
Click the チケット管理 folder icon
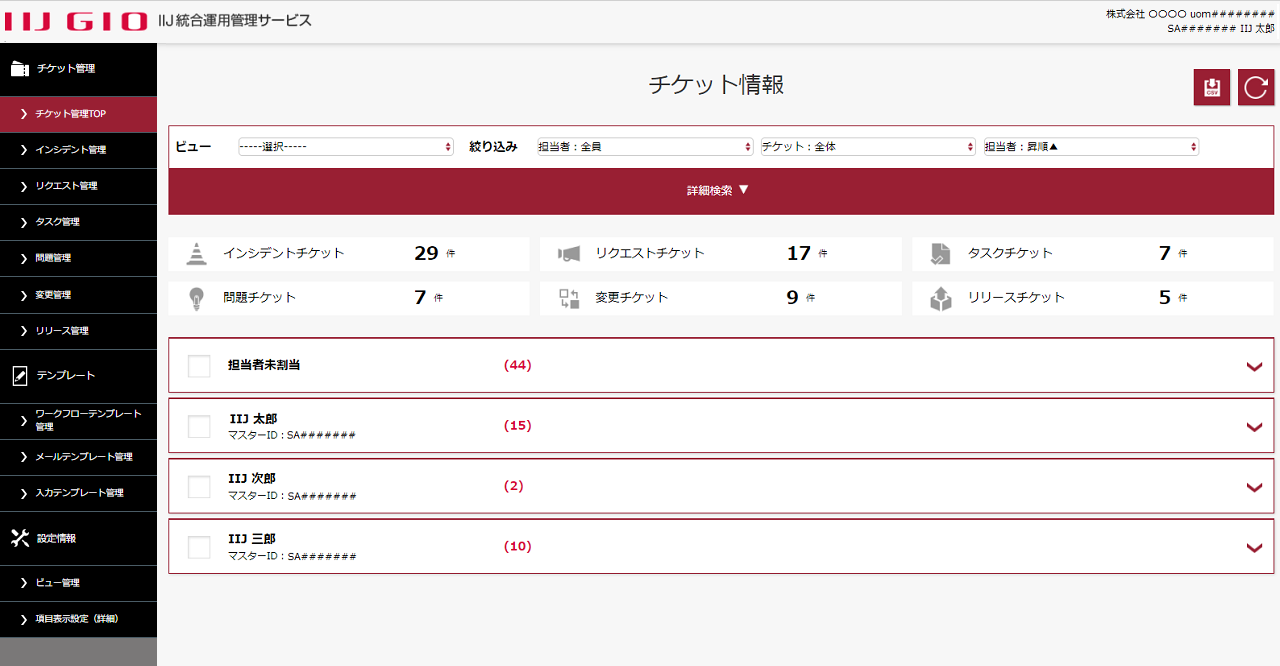pyautogui.click(x=20, y=69)
